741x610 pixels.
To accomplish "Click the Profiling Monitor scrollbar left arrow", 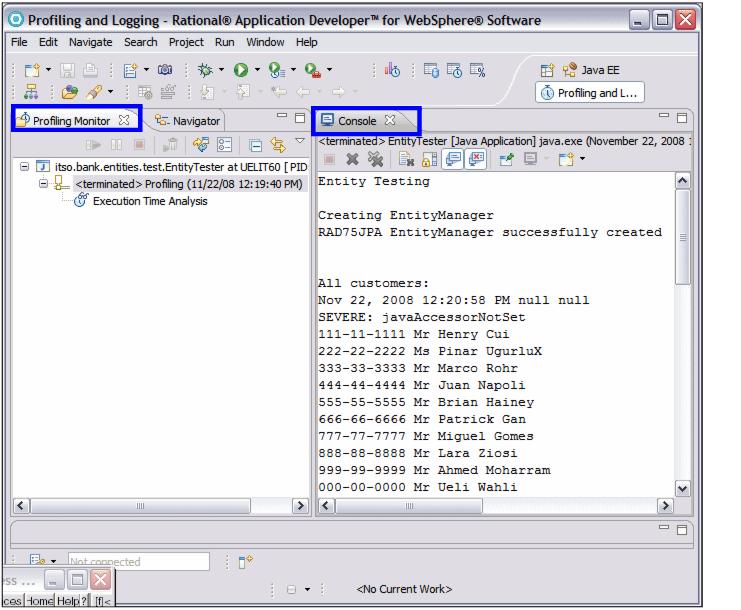I will coord(21,506).
